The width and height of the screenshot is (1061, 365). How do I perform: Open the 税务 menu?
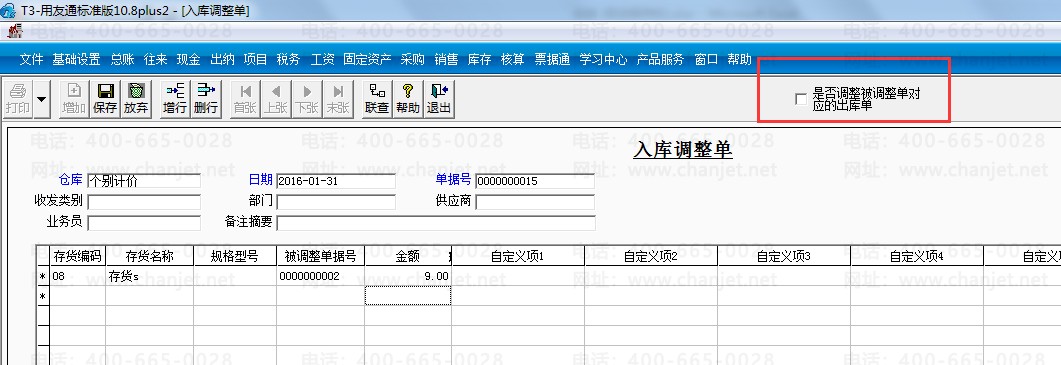point(288,60)
